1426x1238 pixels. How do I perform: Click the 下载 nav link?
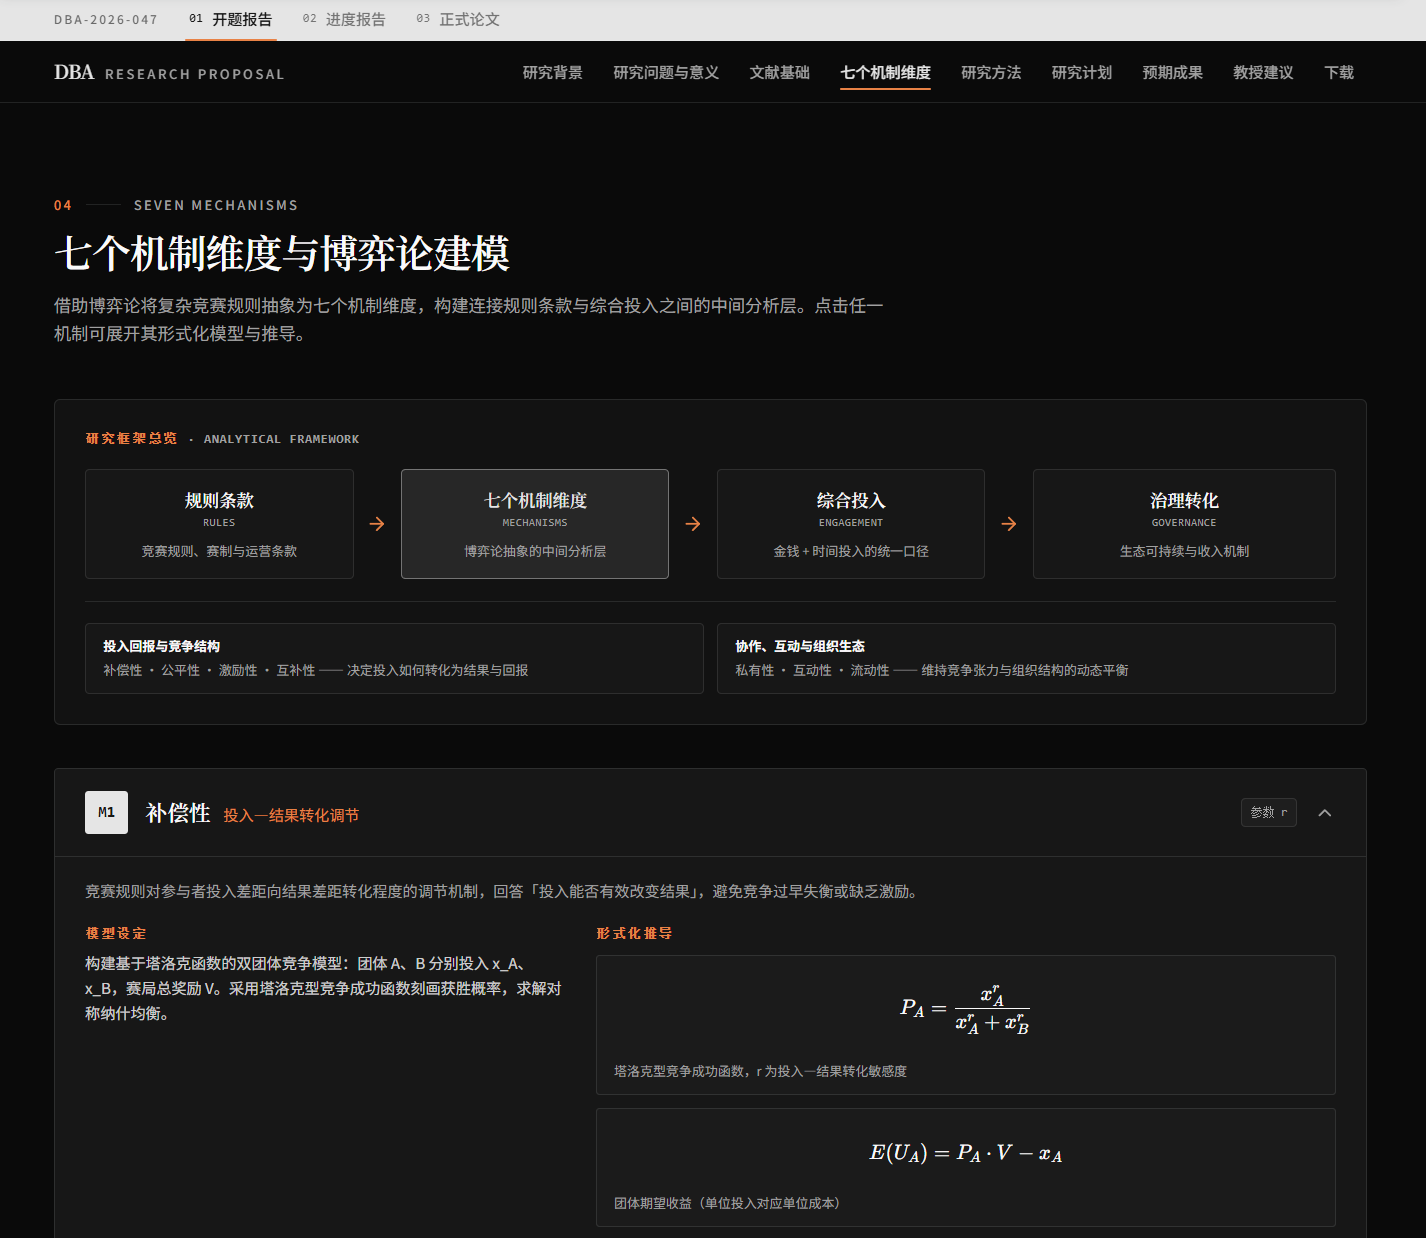click(1339, 73)
